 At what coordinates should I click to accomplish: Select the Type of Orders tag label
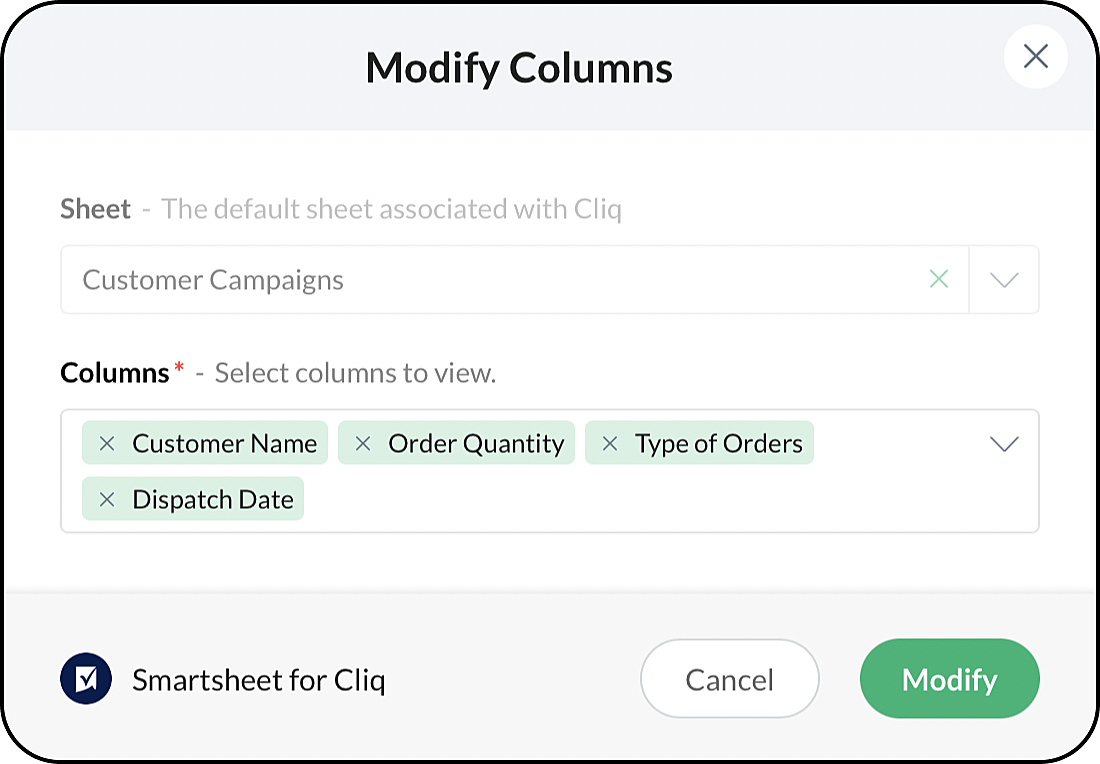coord(718,443)
